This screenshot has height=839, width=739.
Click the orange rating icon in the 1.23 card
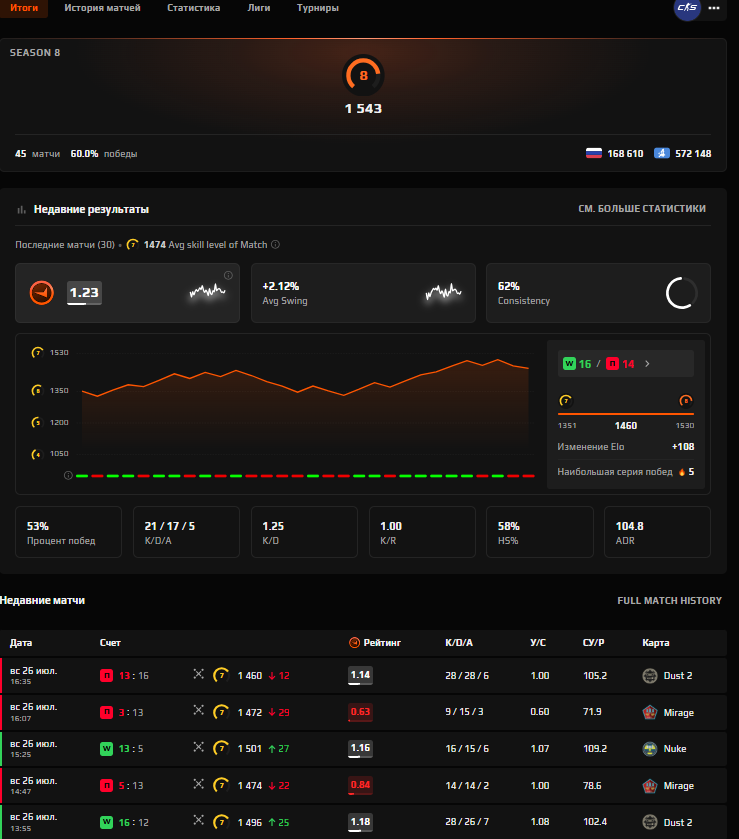42,293
